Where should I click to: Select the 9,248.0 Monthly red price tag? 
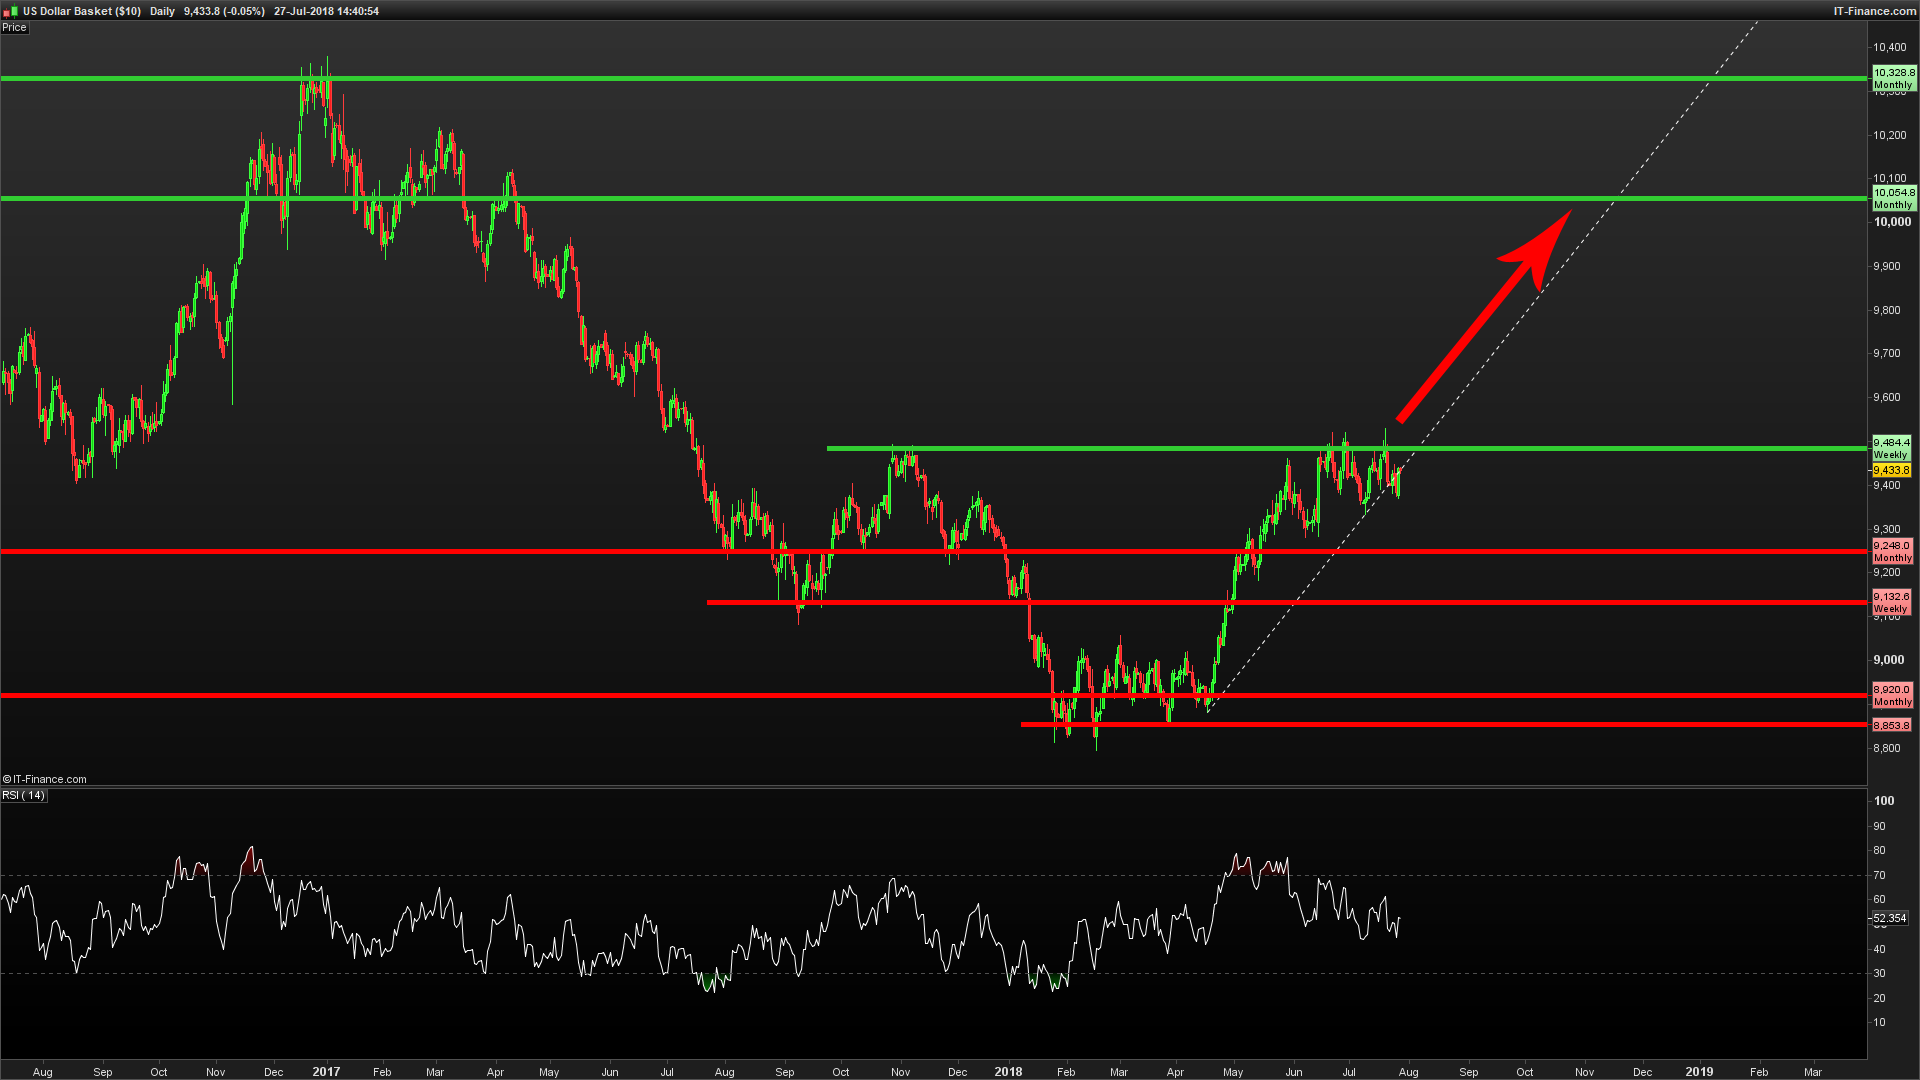(1892, 551)
